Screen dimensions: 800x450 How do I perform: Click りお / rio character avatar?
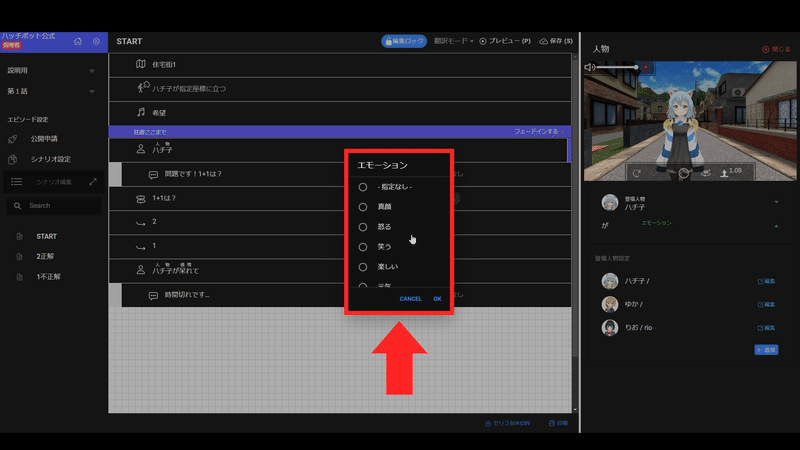pos(610,328)
